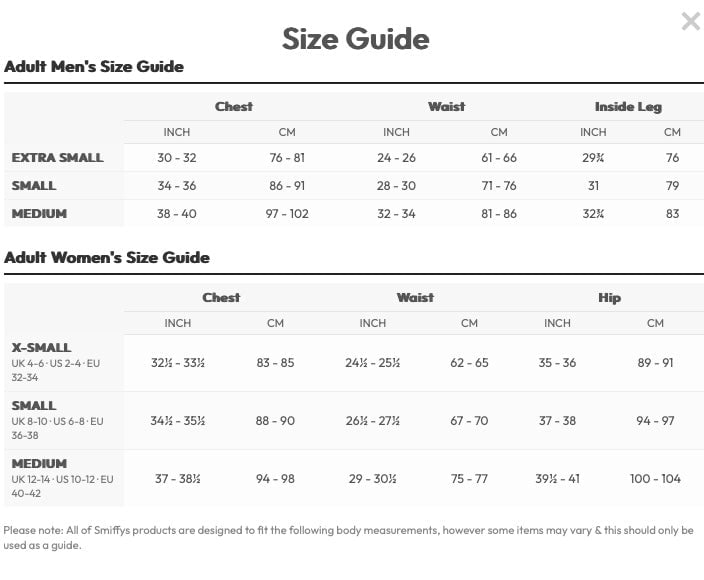
Task: Click the men's Chest column header
Action: pos(233,106)
